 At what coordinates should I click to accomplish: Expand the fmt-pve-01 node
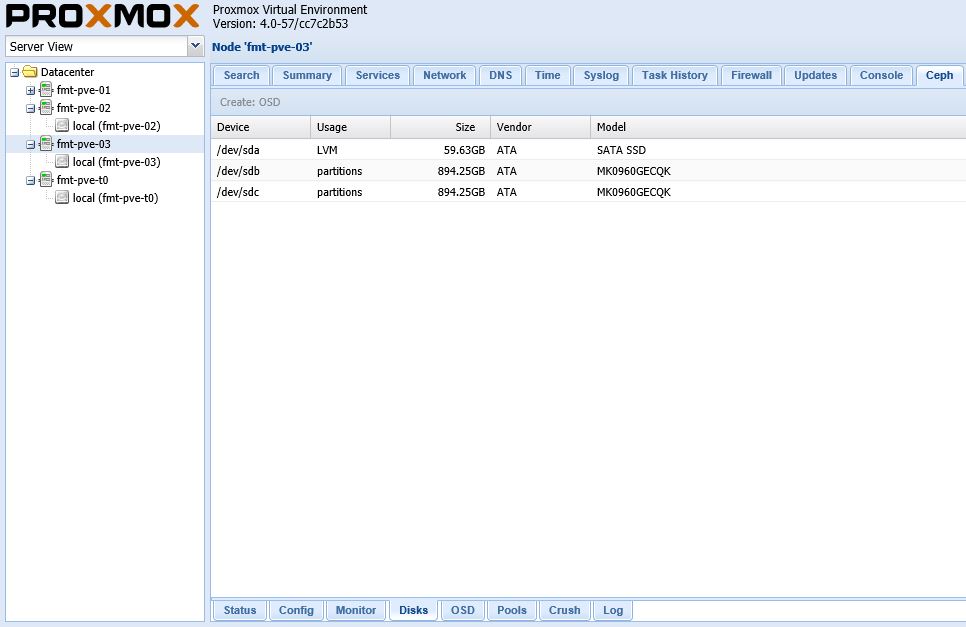tap(30, 91)
